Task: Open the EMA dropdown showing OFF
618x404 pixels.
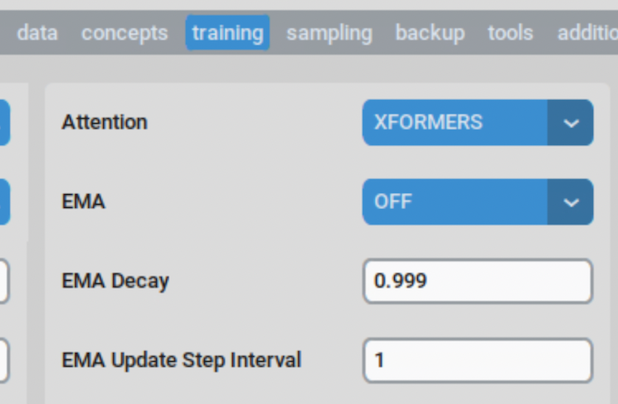Action: (x=455, y=202)
